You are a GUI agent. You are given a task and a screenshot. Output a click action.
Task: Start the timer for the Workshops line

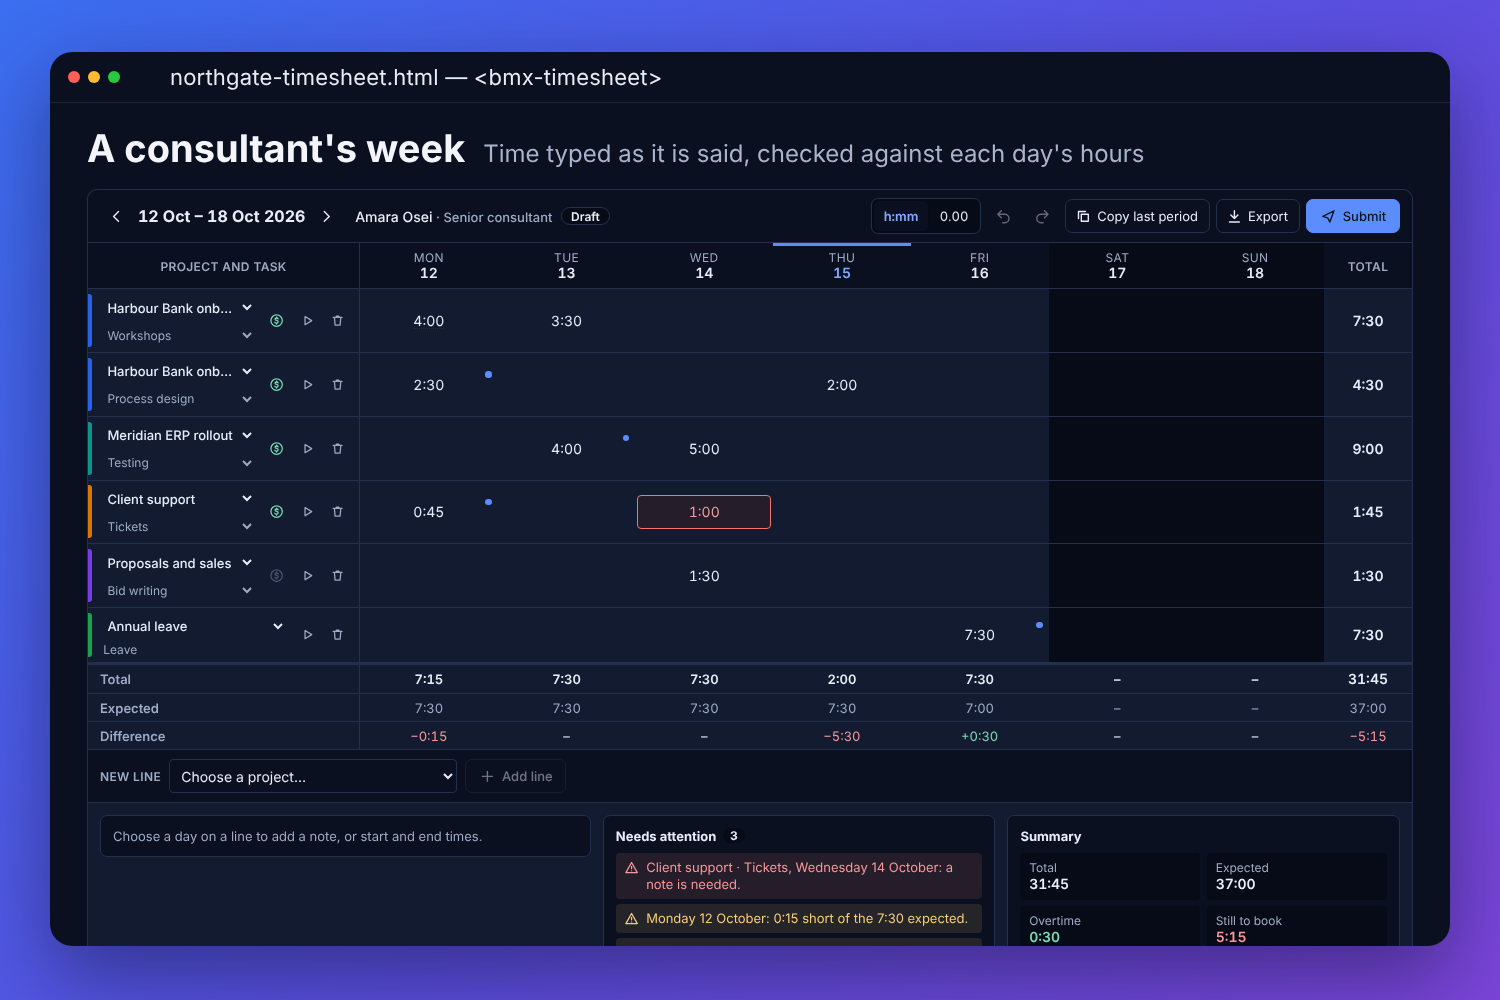pos(308,321)
